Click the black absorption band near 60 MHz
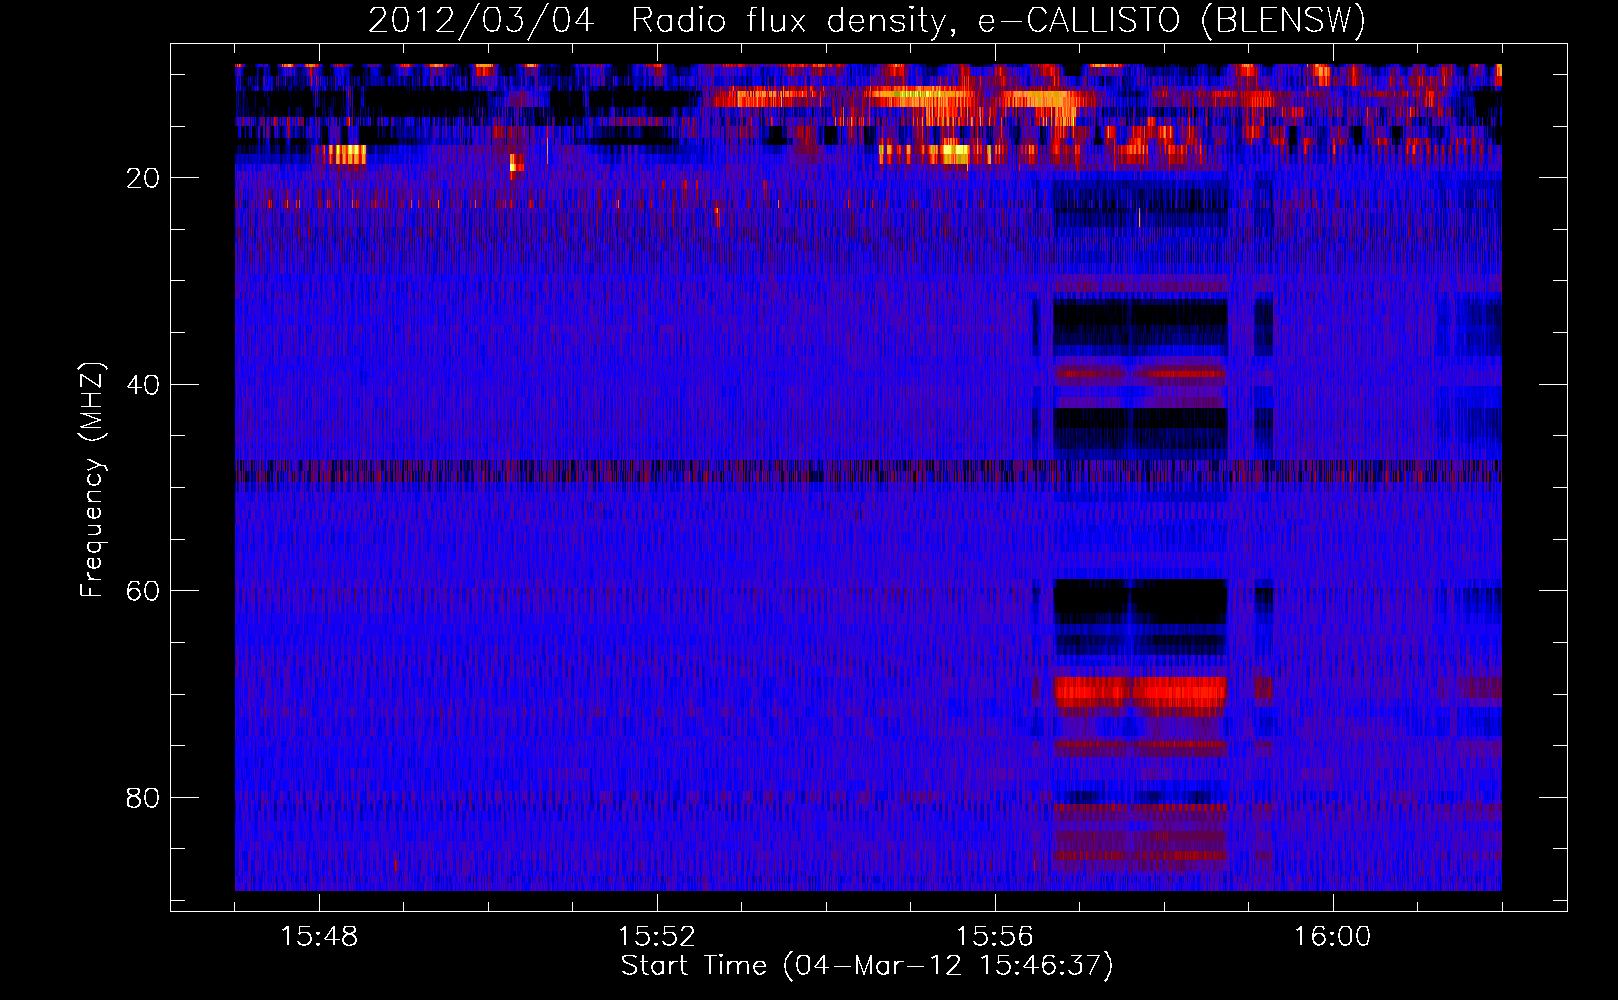Screen dimensions: 1618x1000 coord(1140,601)
